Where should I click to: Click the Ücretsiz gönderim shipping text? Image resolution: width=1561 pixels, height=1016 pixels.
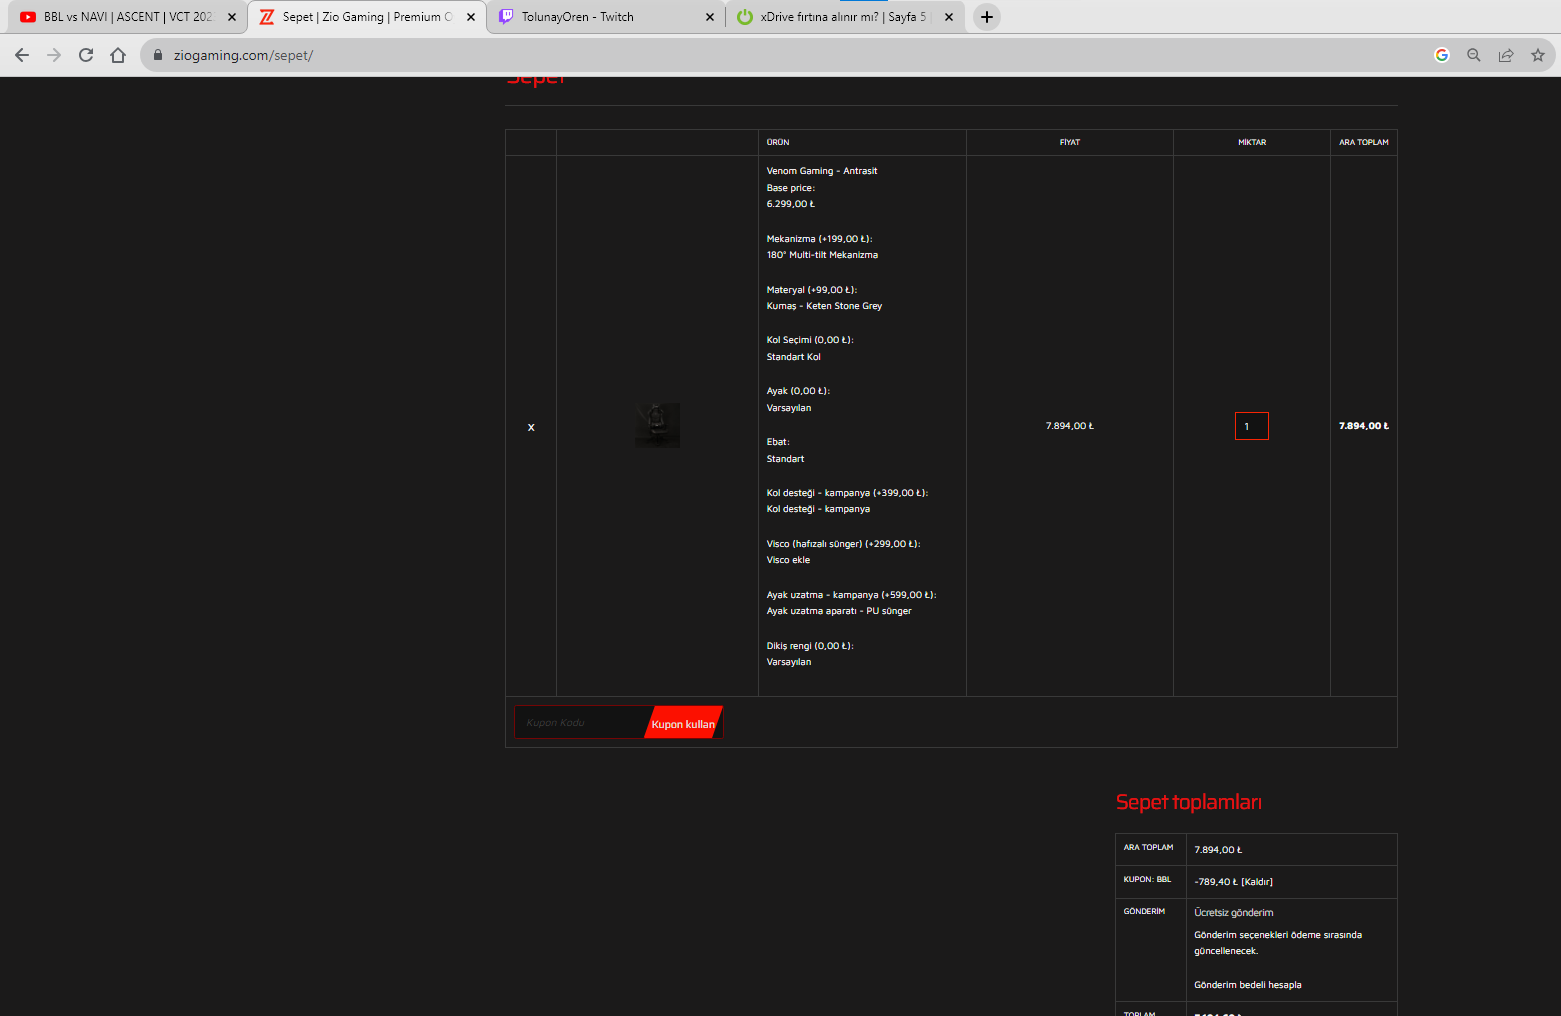[1234, 913]
